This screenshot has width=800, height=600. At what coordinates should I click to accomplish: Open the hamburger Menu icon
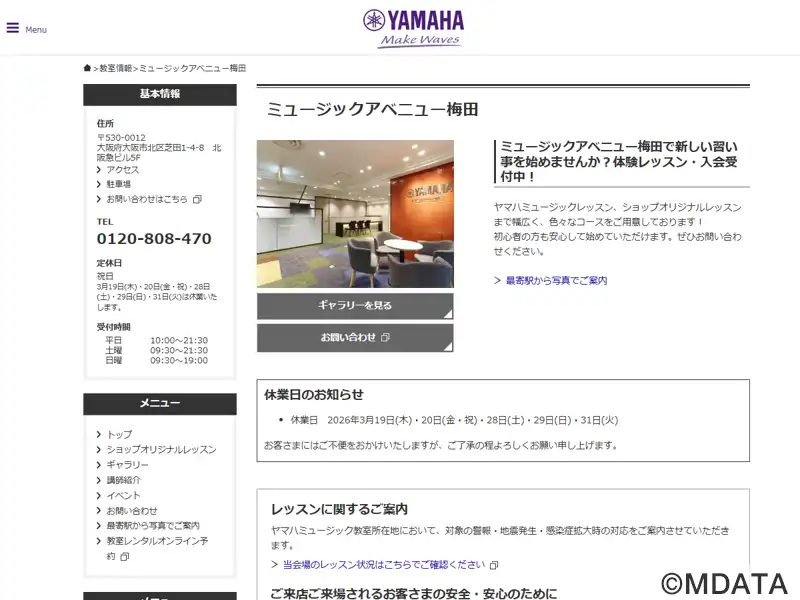point(13,28)
